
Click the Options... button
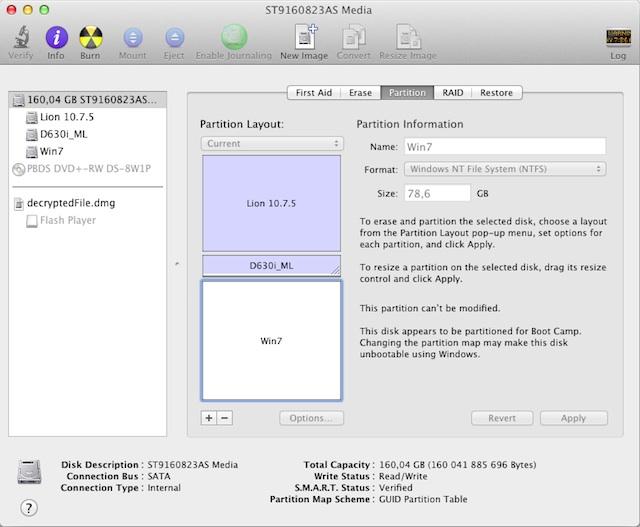(311, 418)
